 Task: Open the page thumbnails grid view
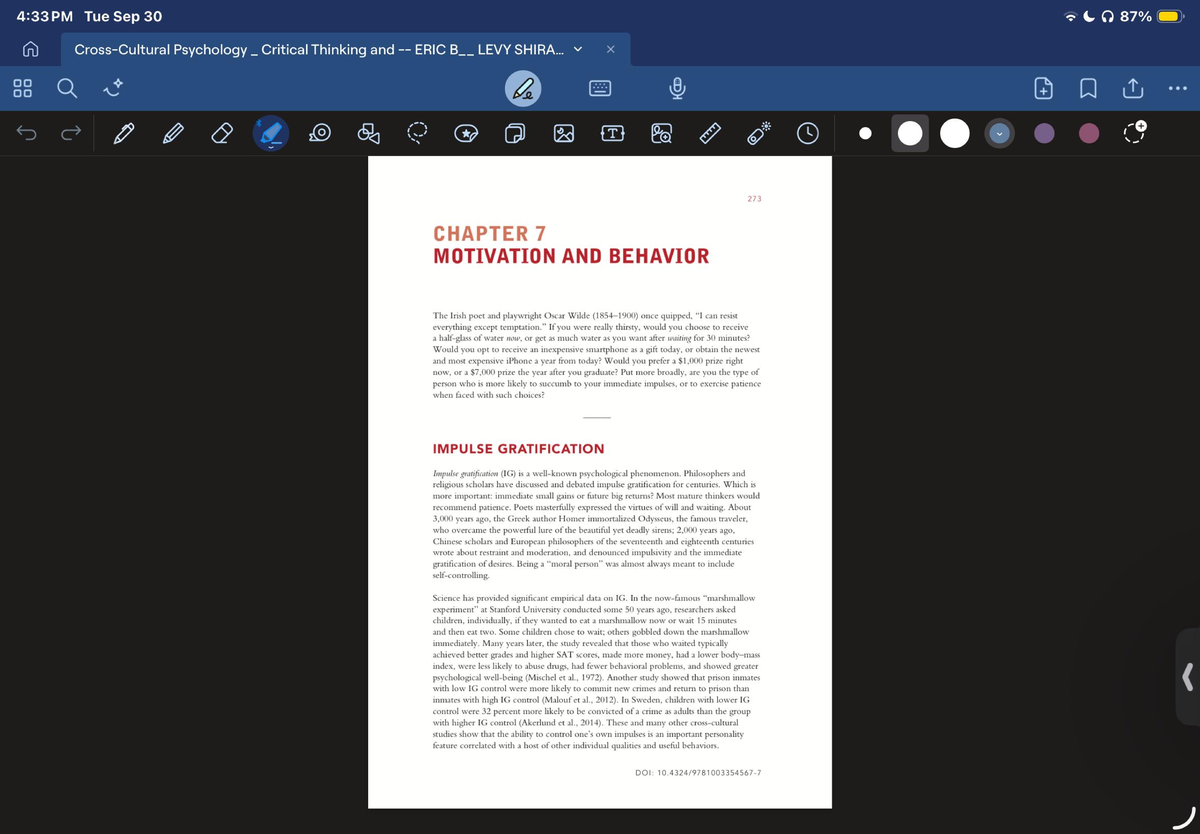coord(22,89)
